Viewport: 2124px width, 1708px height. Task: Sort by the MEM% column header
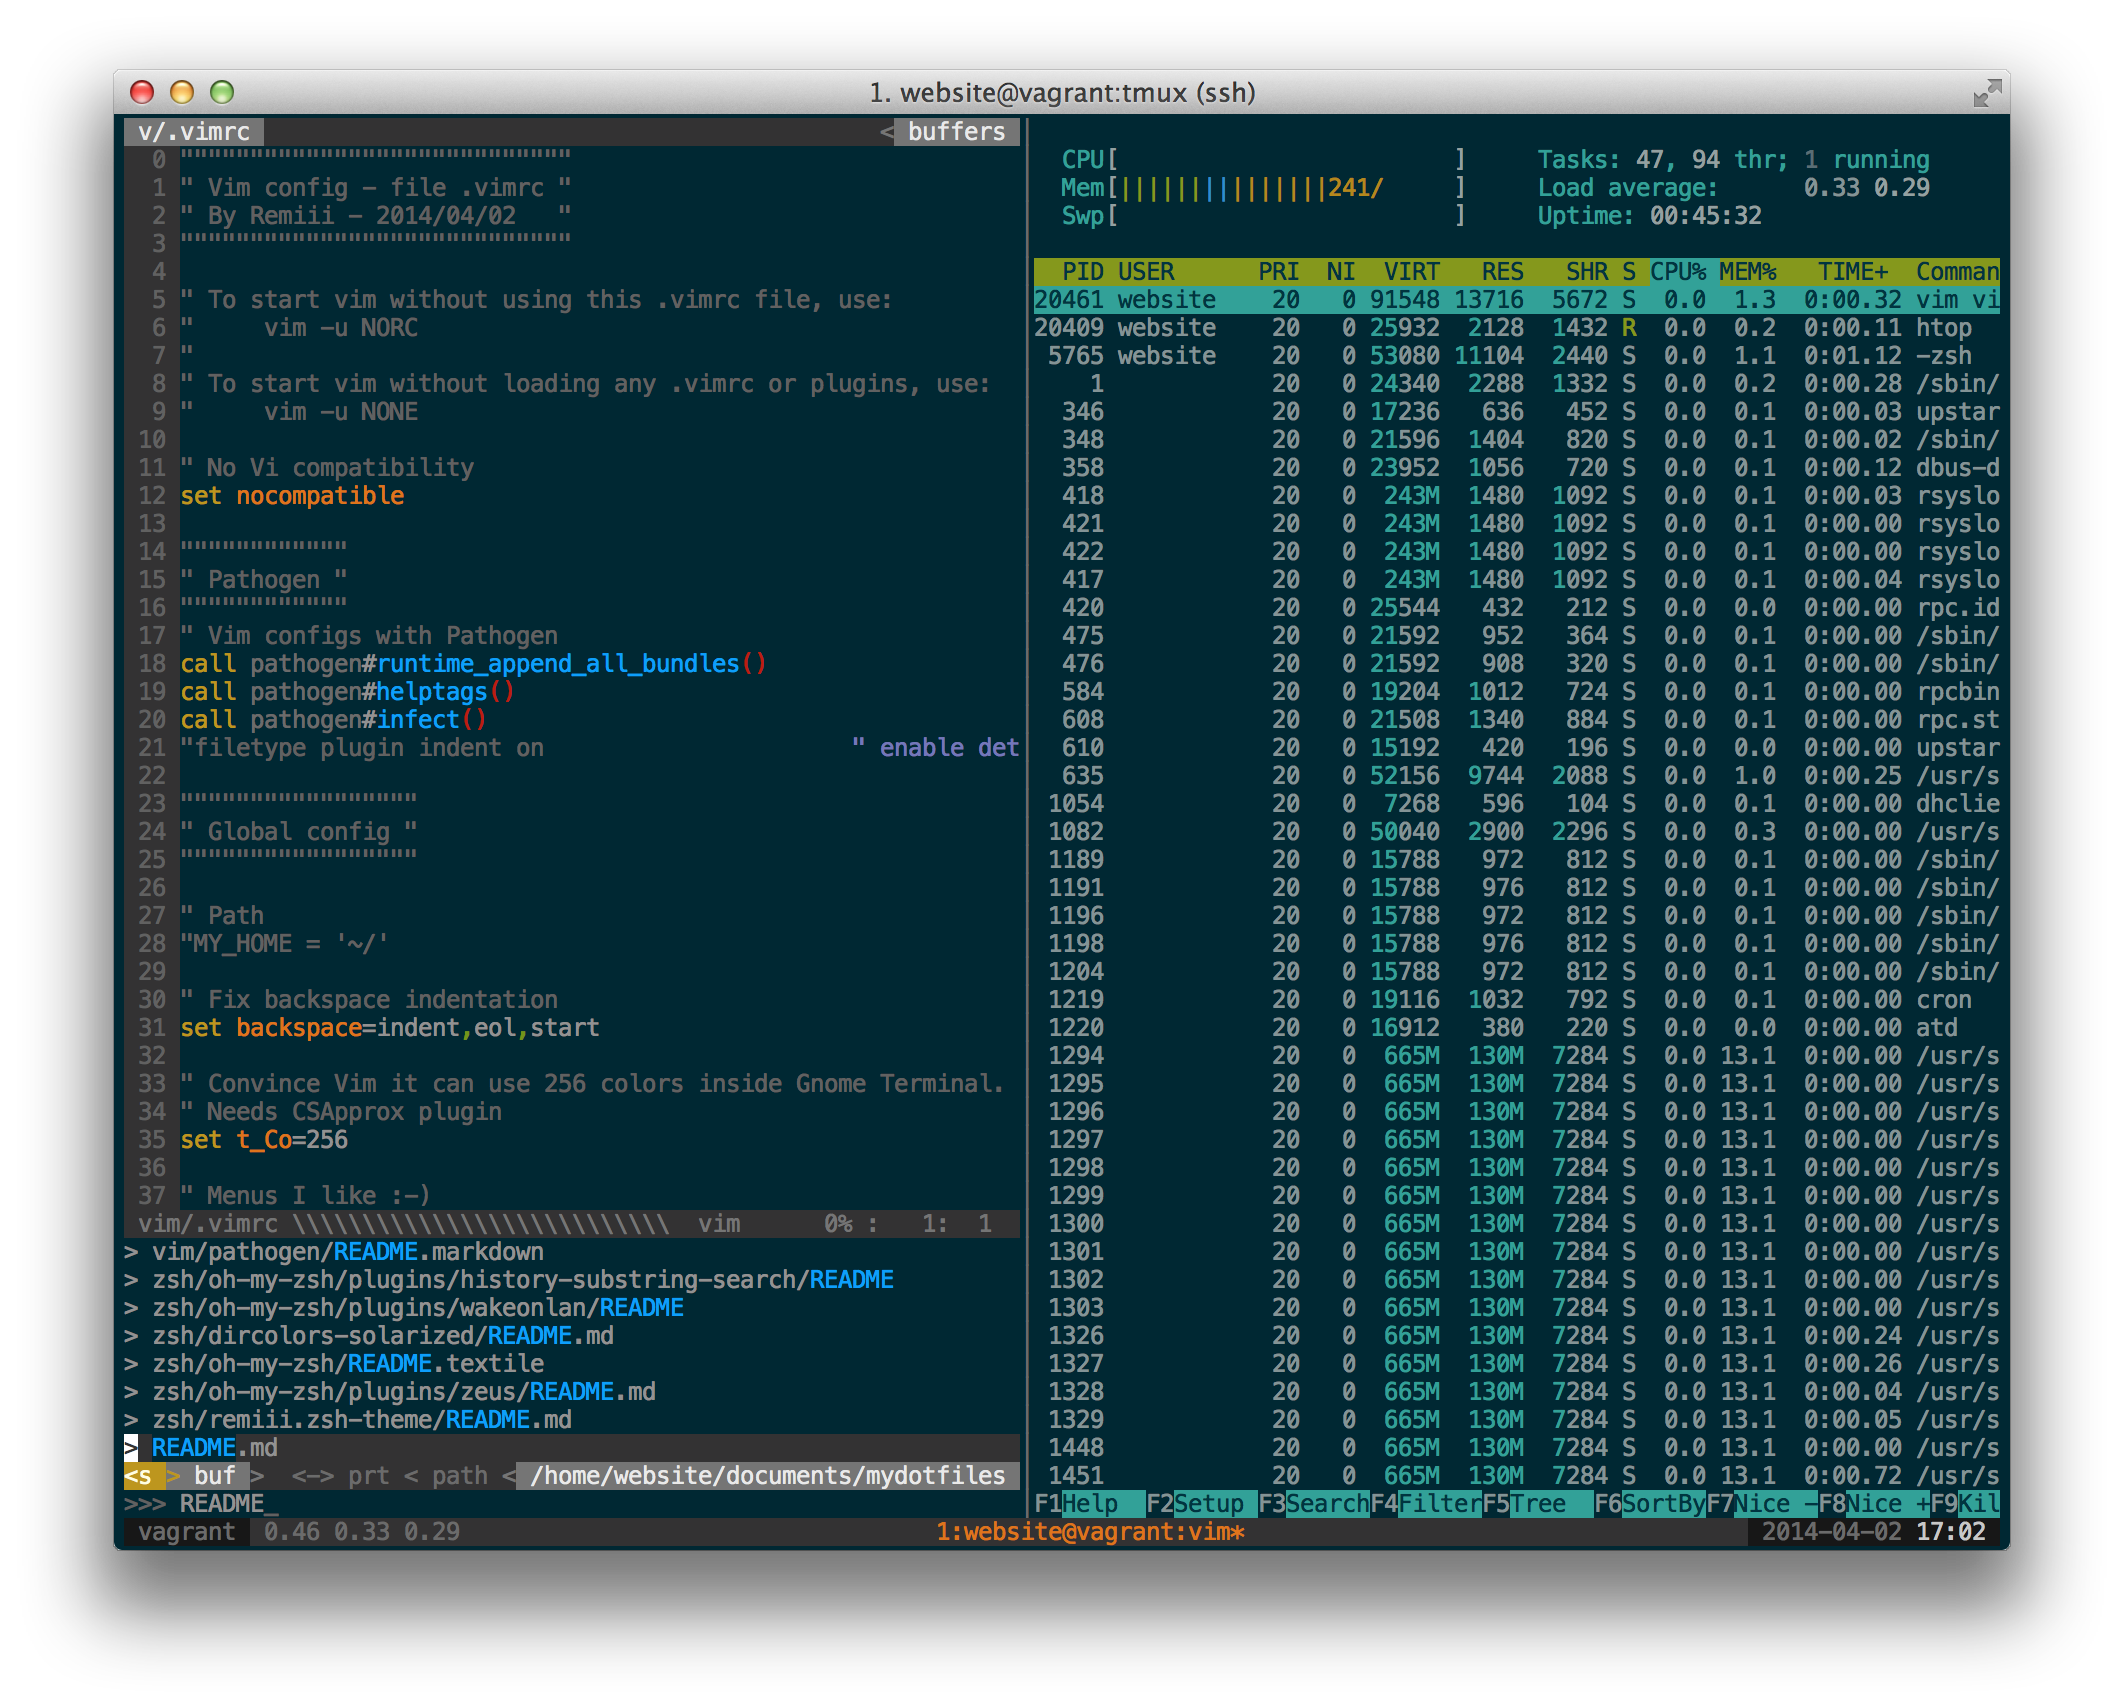[x=1748, y=272]
